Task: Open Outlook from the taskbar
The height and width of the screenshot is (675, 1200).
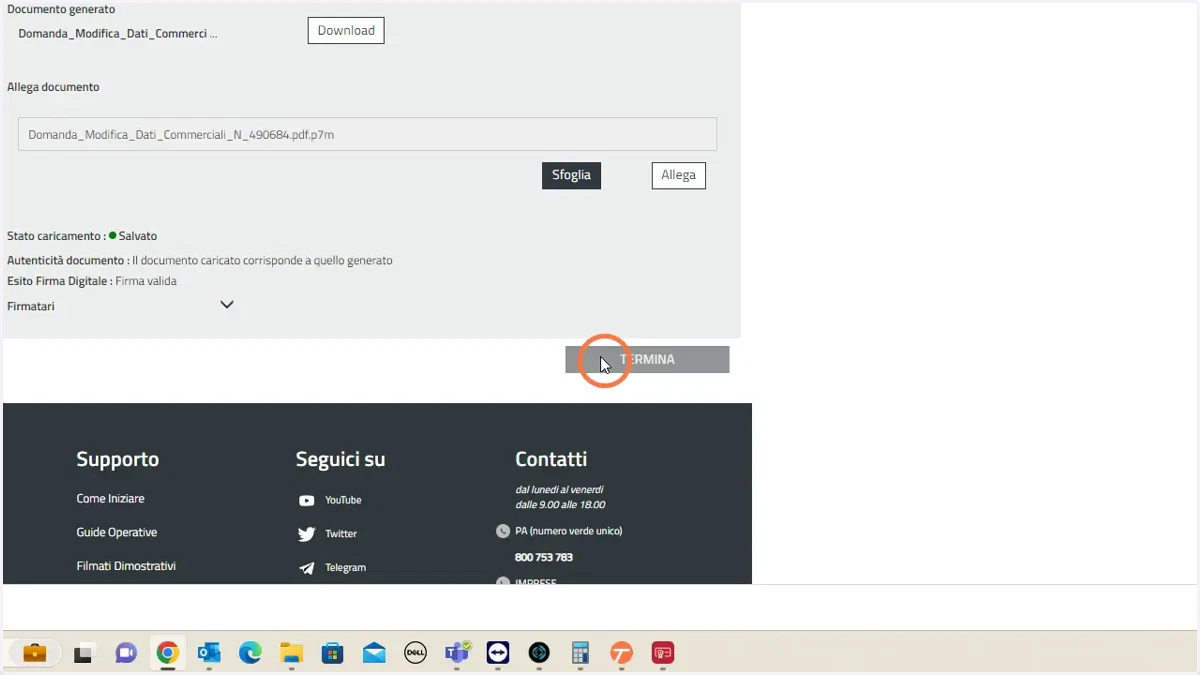Action: point(209,653)
